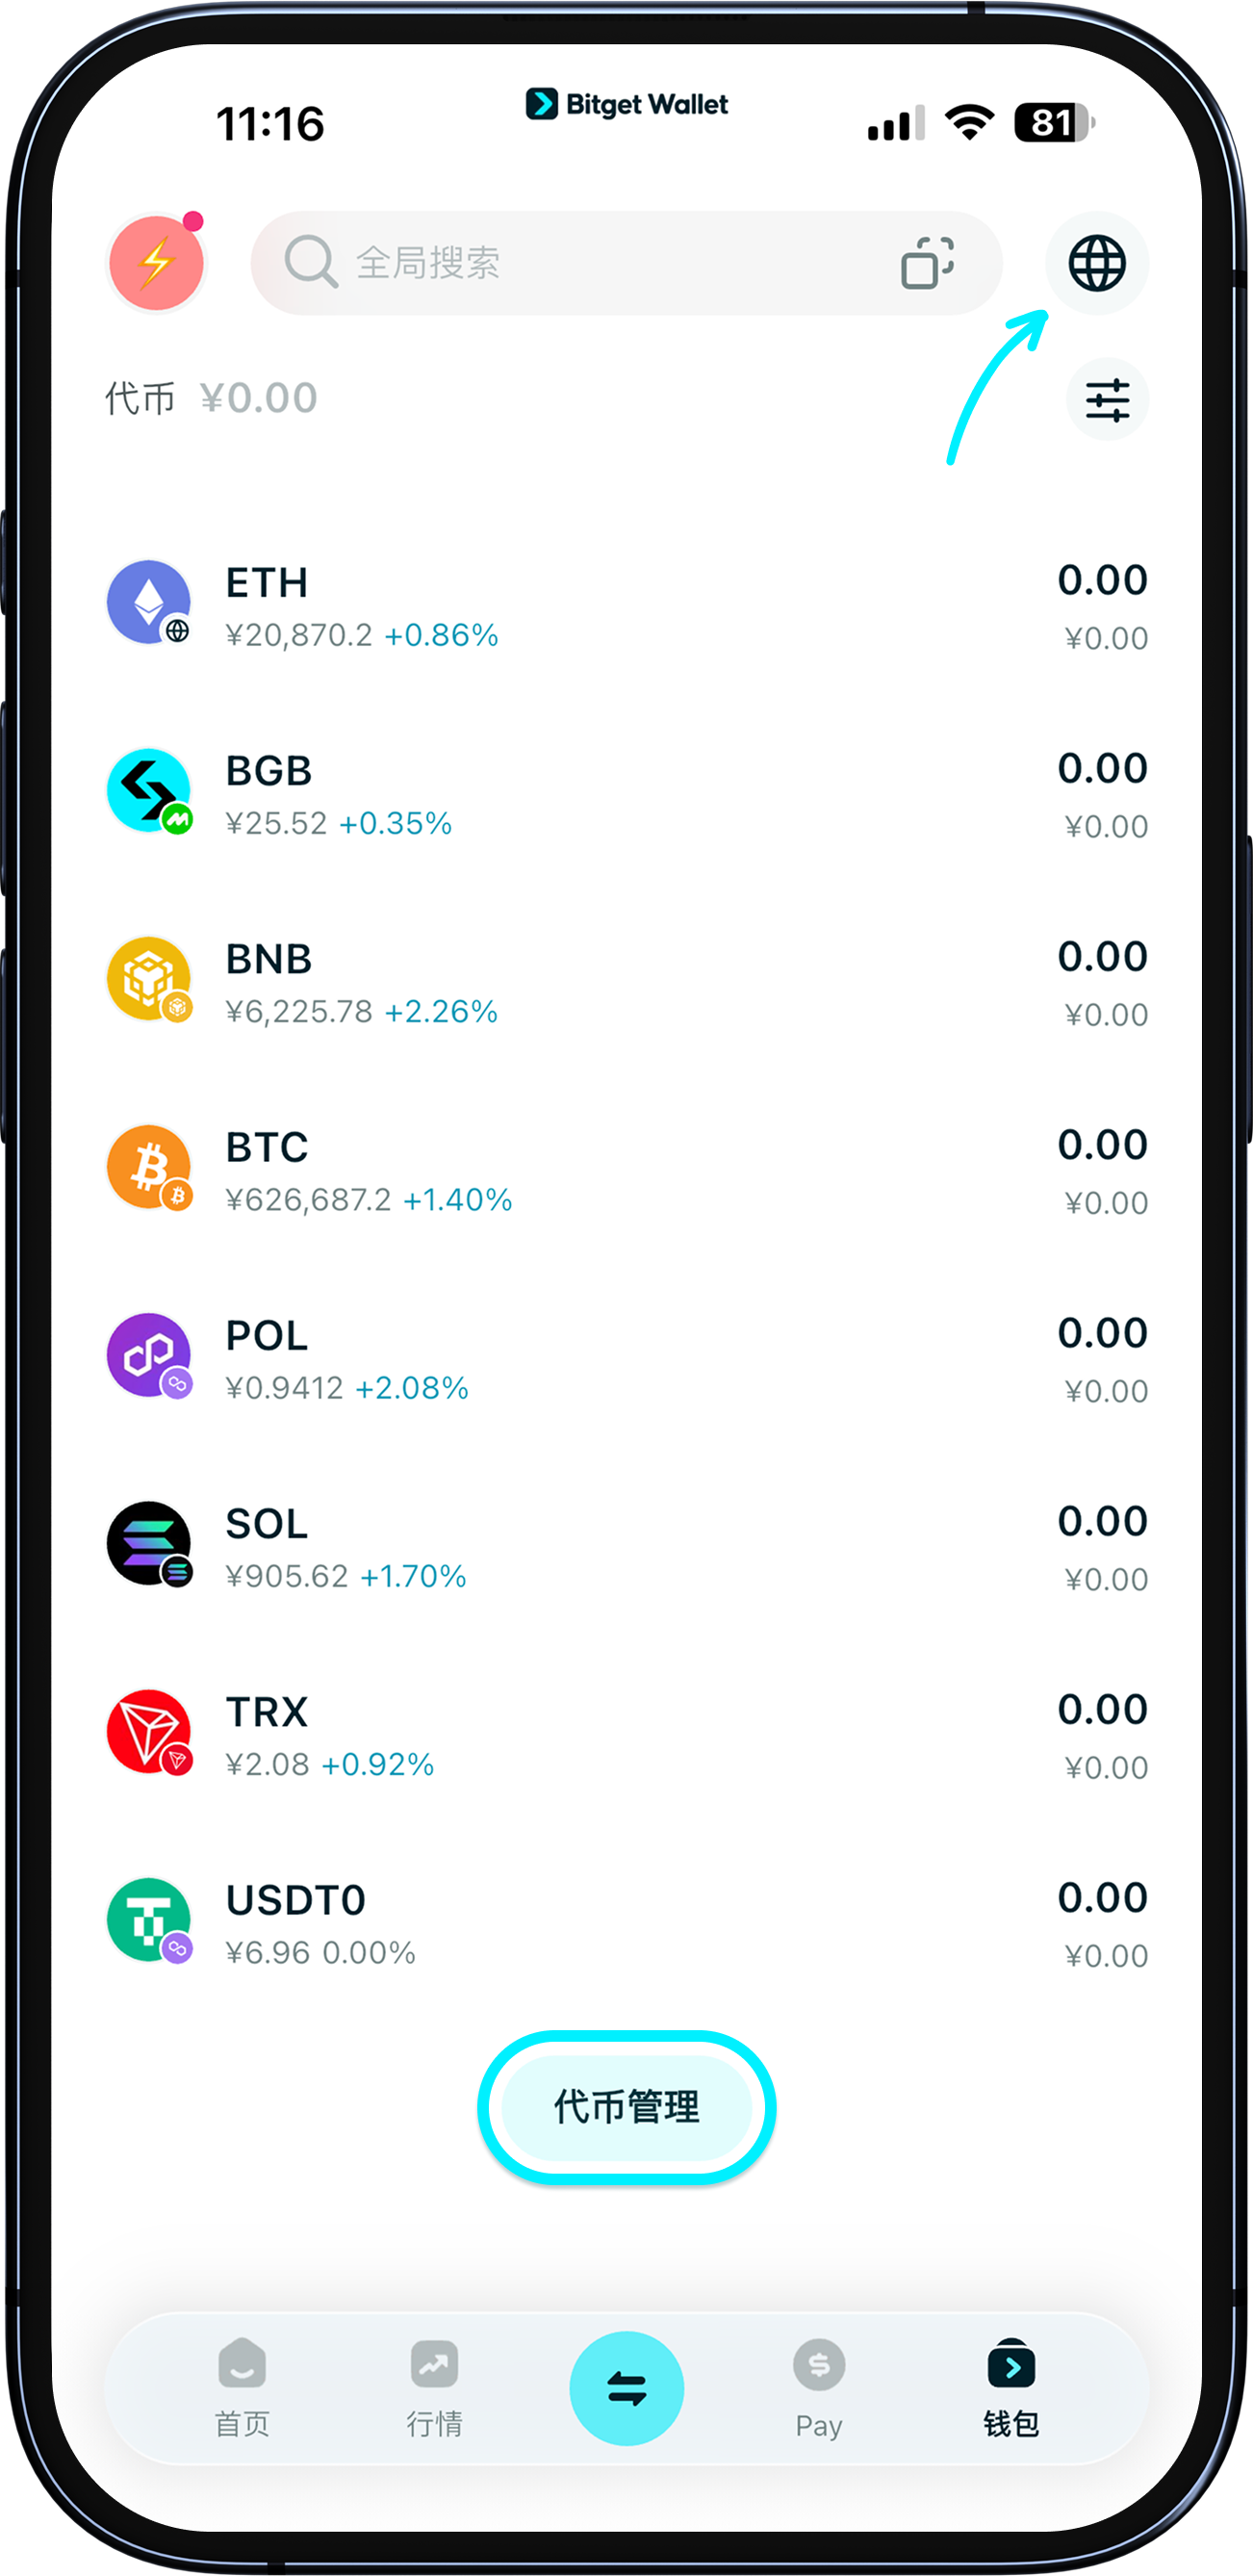Switch to the 首页 home tab
This screenshot has height=2576, width=1253.
pos(242,2387)
